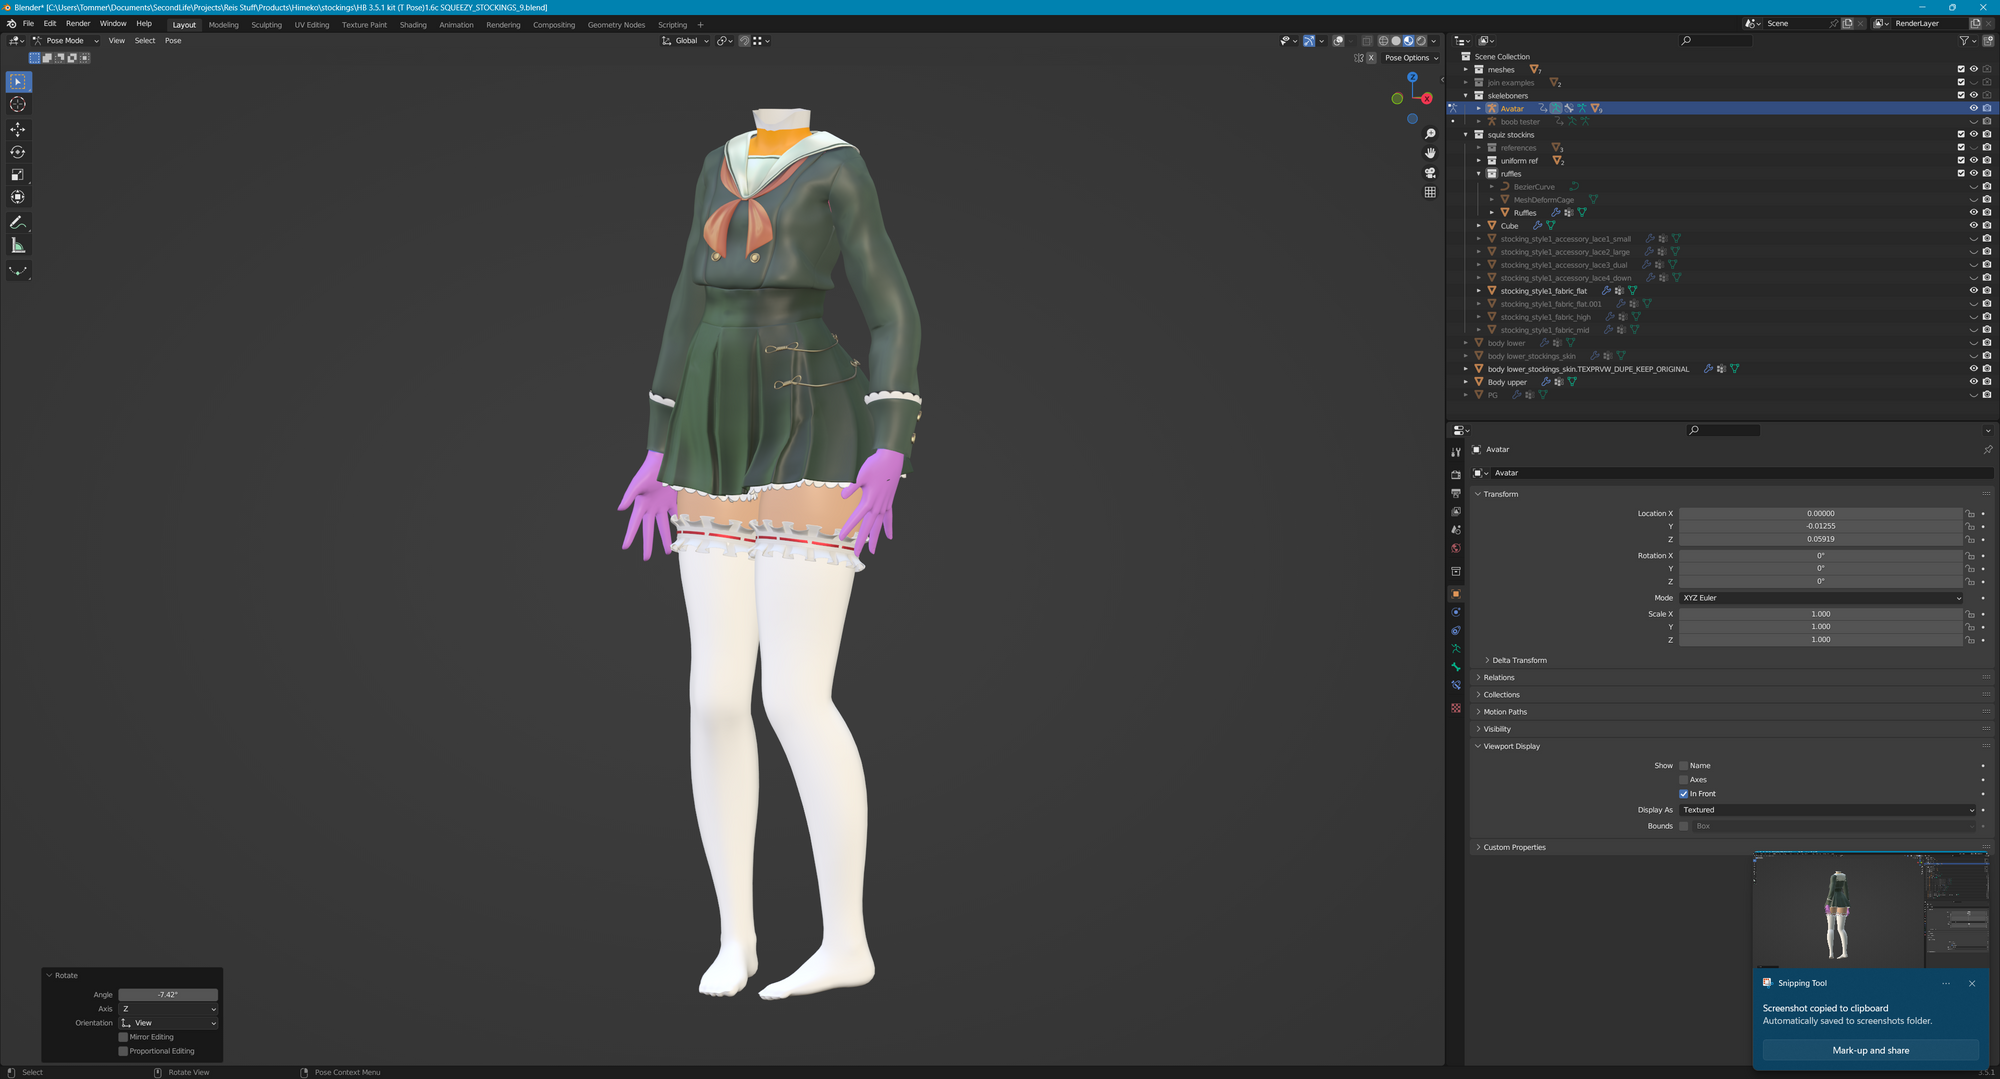Open the Render menu
The width and height of the screenshot is (2000, 1079).
click(78, 24)
